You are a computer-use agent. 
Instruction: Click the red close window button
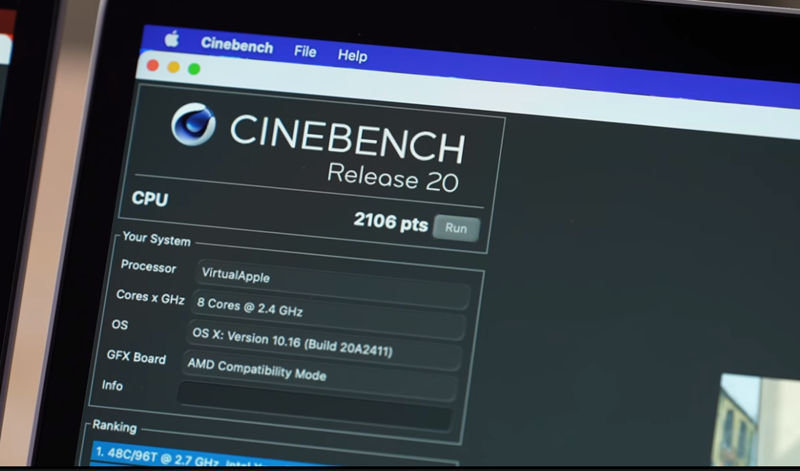coord(153,65)
